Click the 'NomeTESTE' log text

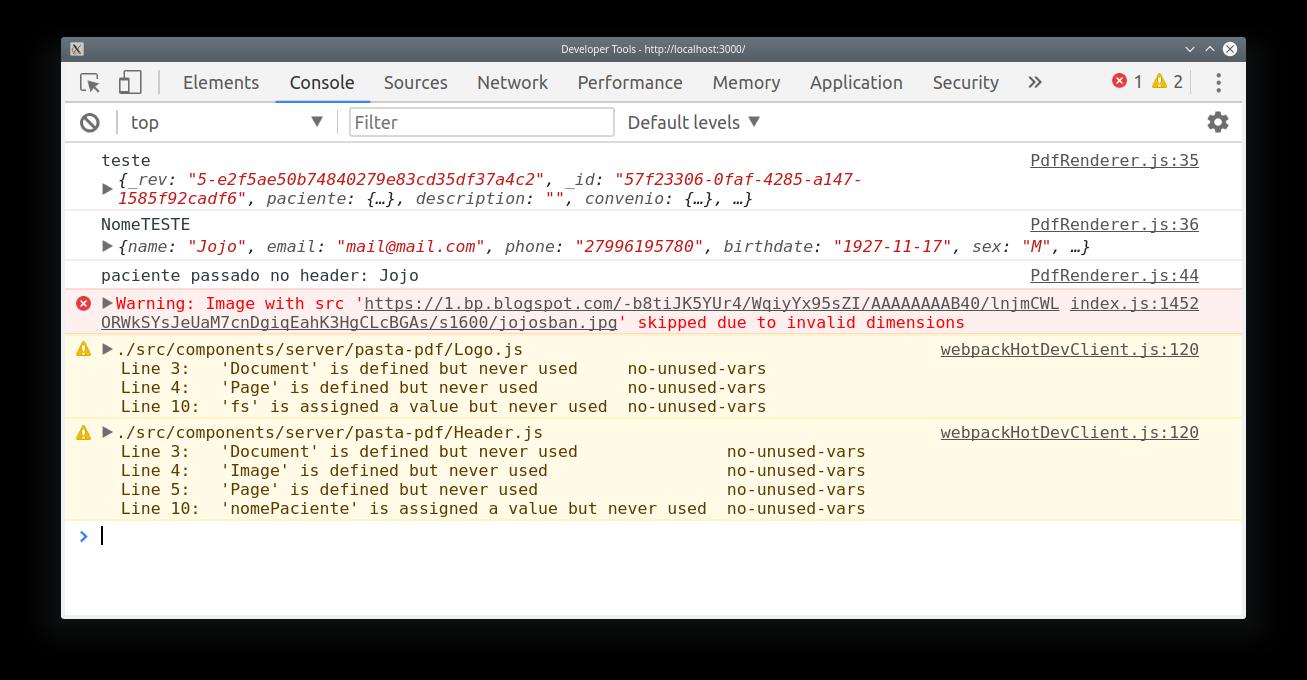(145, 224)
